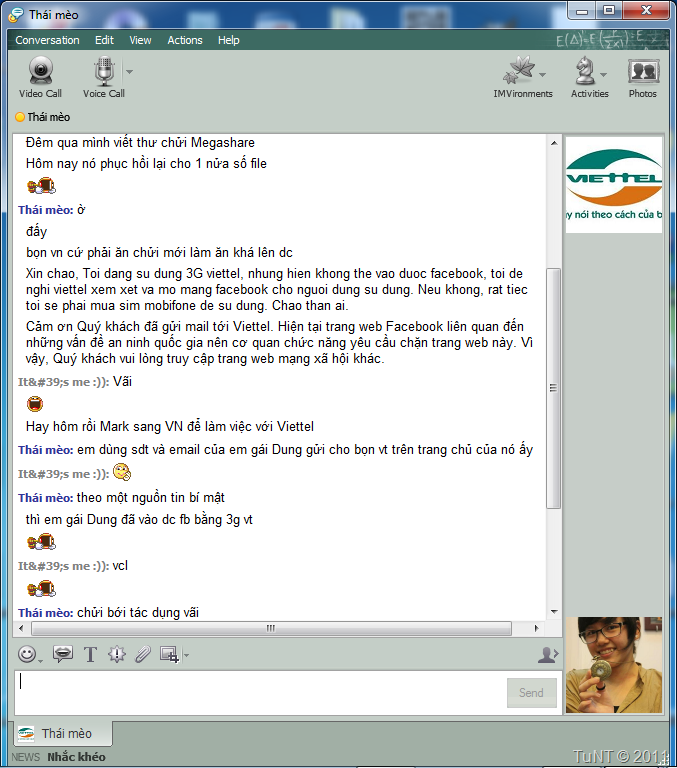Screen dimensions: 677x768
Task: Click the Viettel display picture of contact
Action: pyautogui.click(x=614, y=185)
